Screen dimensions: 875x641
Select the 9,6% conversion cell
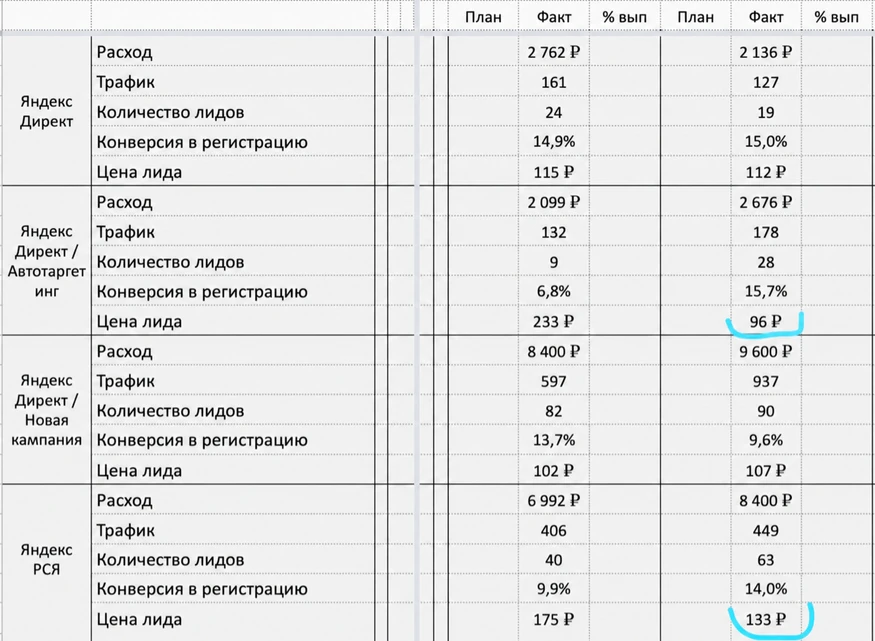tap(766, 440)
